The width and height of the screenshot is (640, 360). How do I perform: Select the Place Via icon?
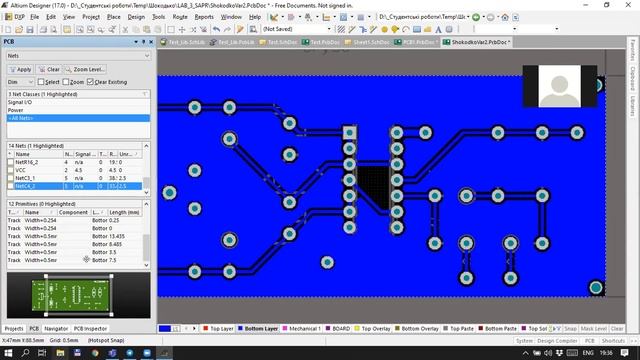[395, 29]
